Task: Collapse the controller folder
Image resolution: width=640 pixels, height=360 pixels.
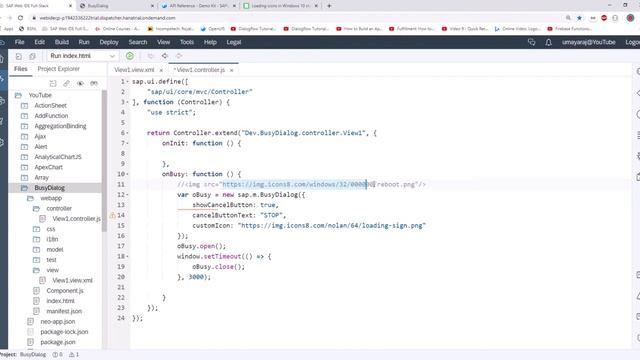Action: click(x=36, y=209)
